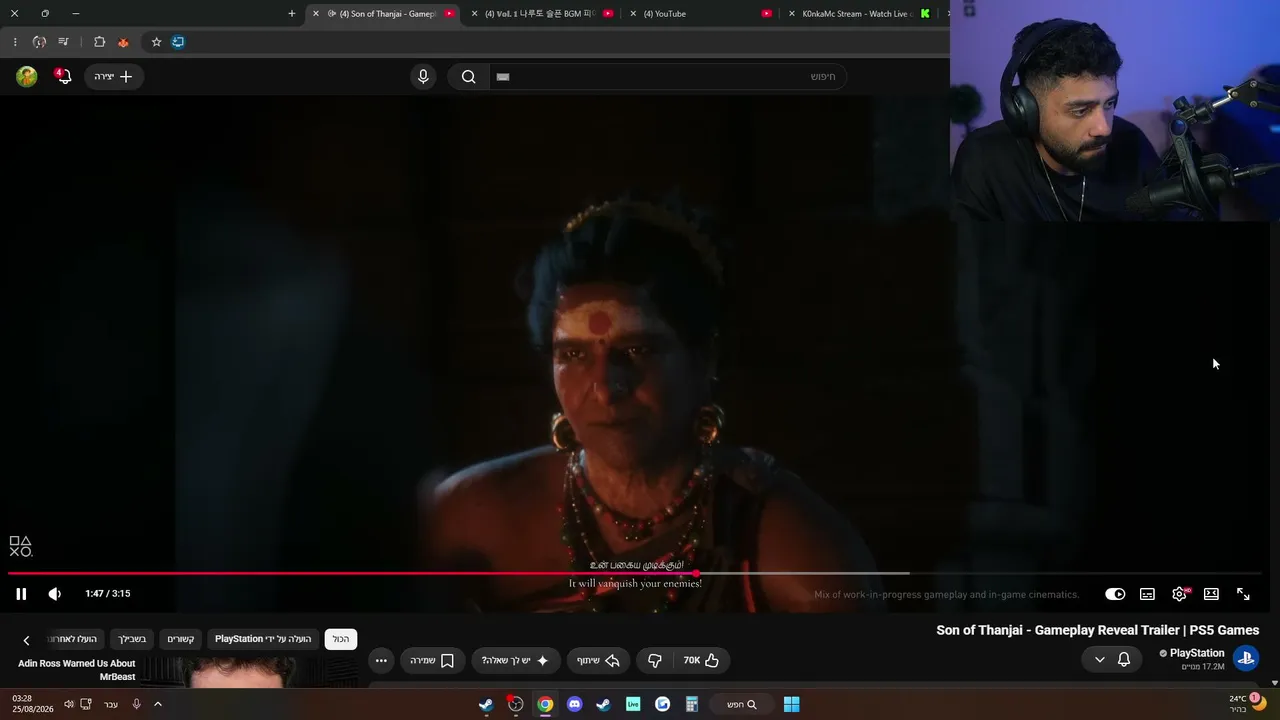Click the Ask question sparkle button
Screen dimensions: 1280x720
pyautogui.click(x=516, y=660)
